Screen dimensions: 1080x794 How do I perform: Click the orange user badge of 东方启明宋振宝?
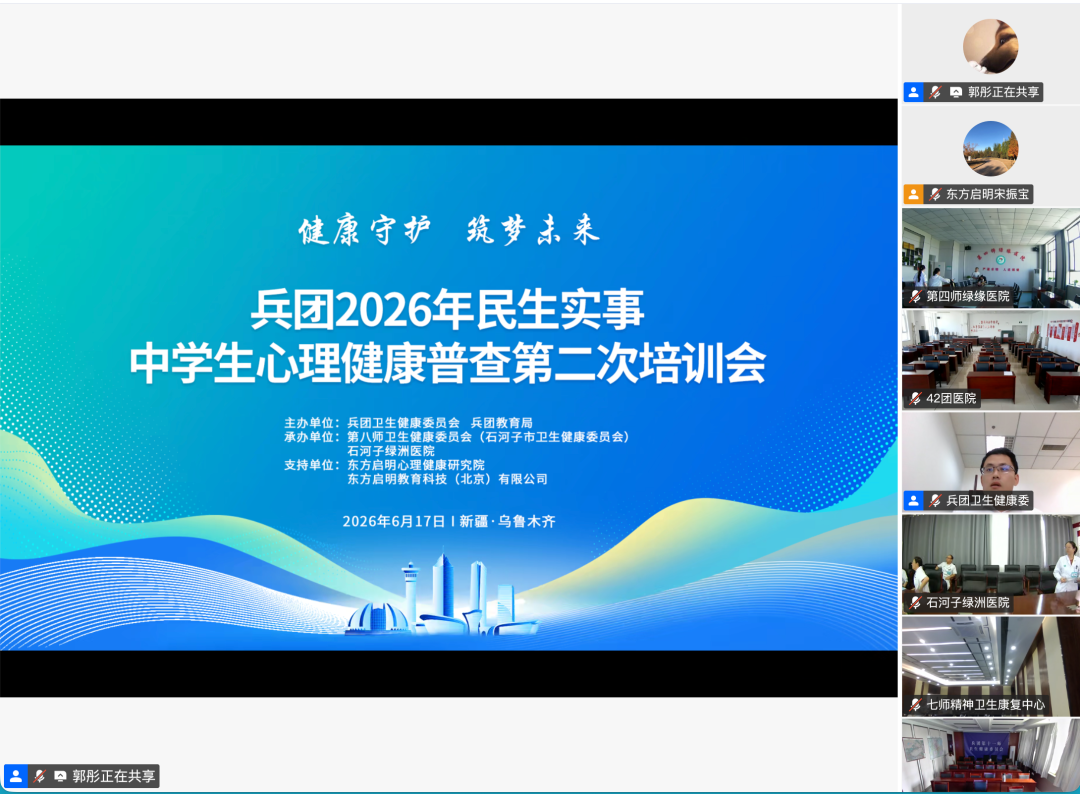point(913,194)
